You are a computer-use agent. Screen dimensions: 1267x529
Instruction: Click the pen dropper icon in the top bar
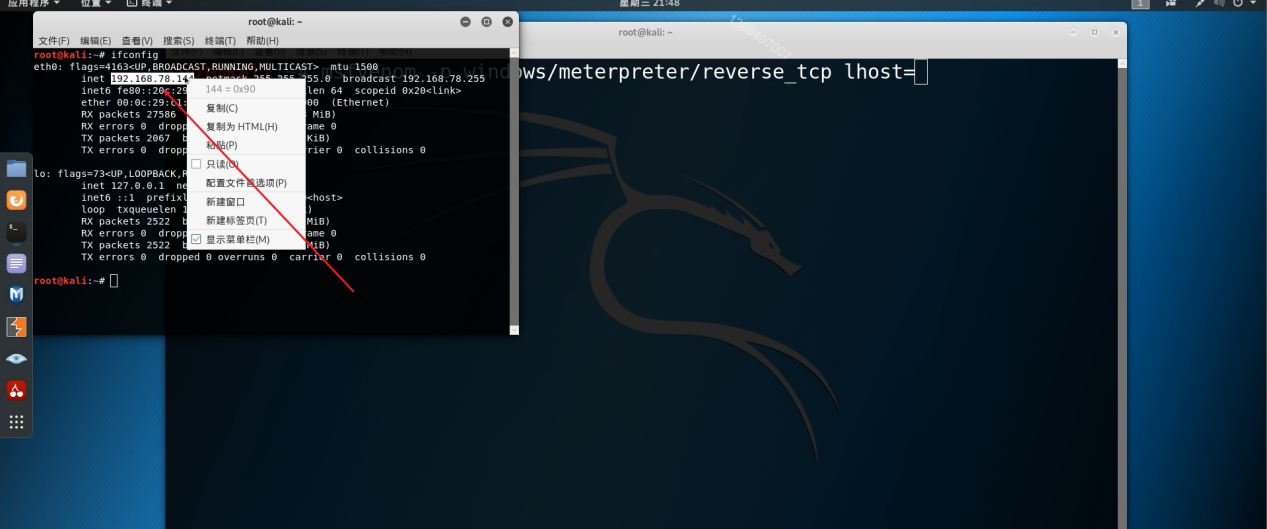1199,4
